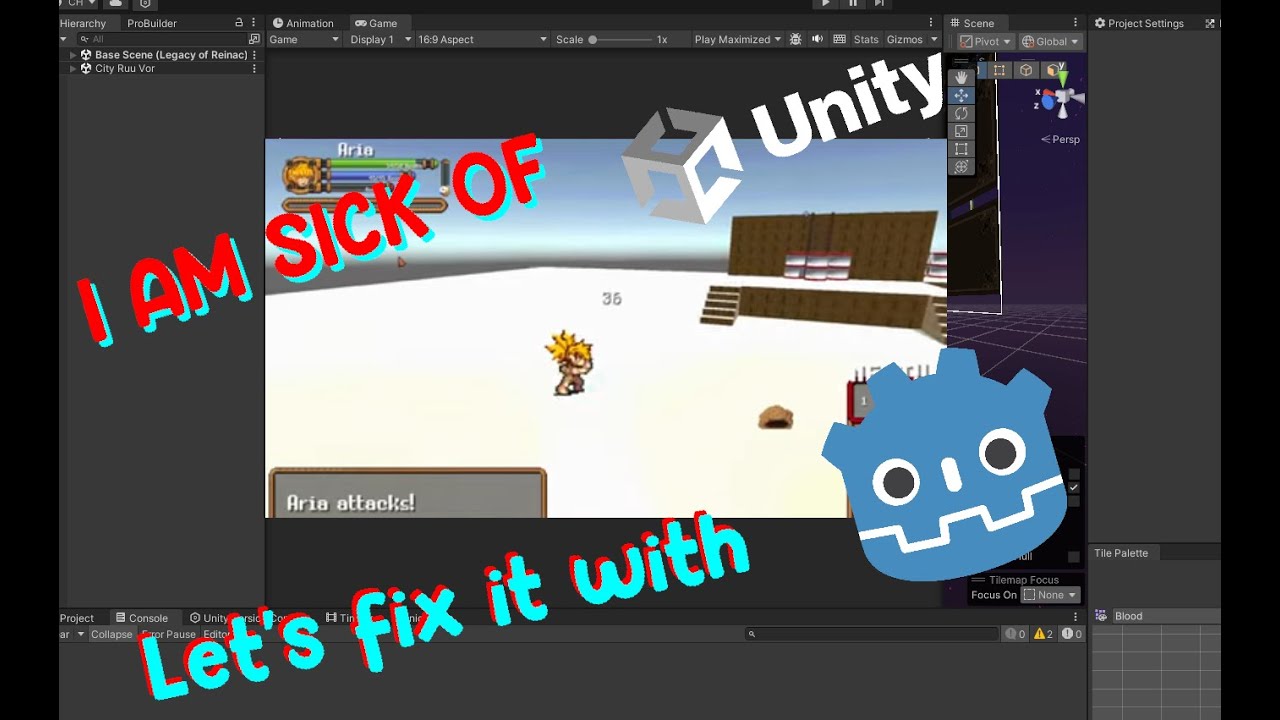The height and width of the screenshot is (720, 1280).
Task: Open the Tilemap Focus On None dropdown
Action: pyautogui.click(x=1050, y=595)
